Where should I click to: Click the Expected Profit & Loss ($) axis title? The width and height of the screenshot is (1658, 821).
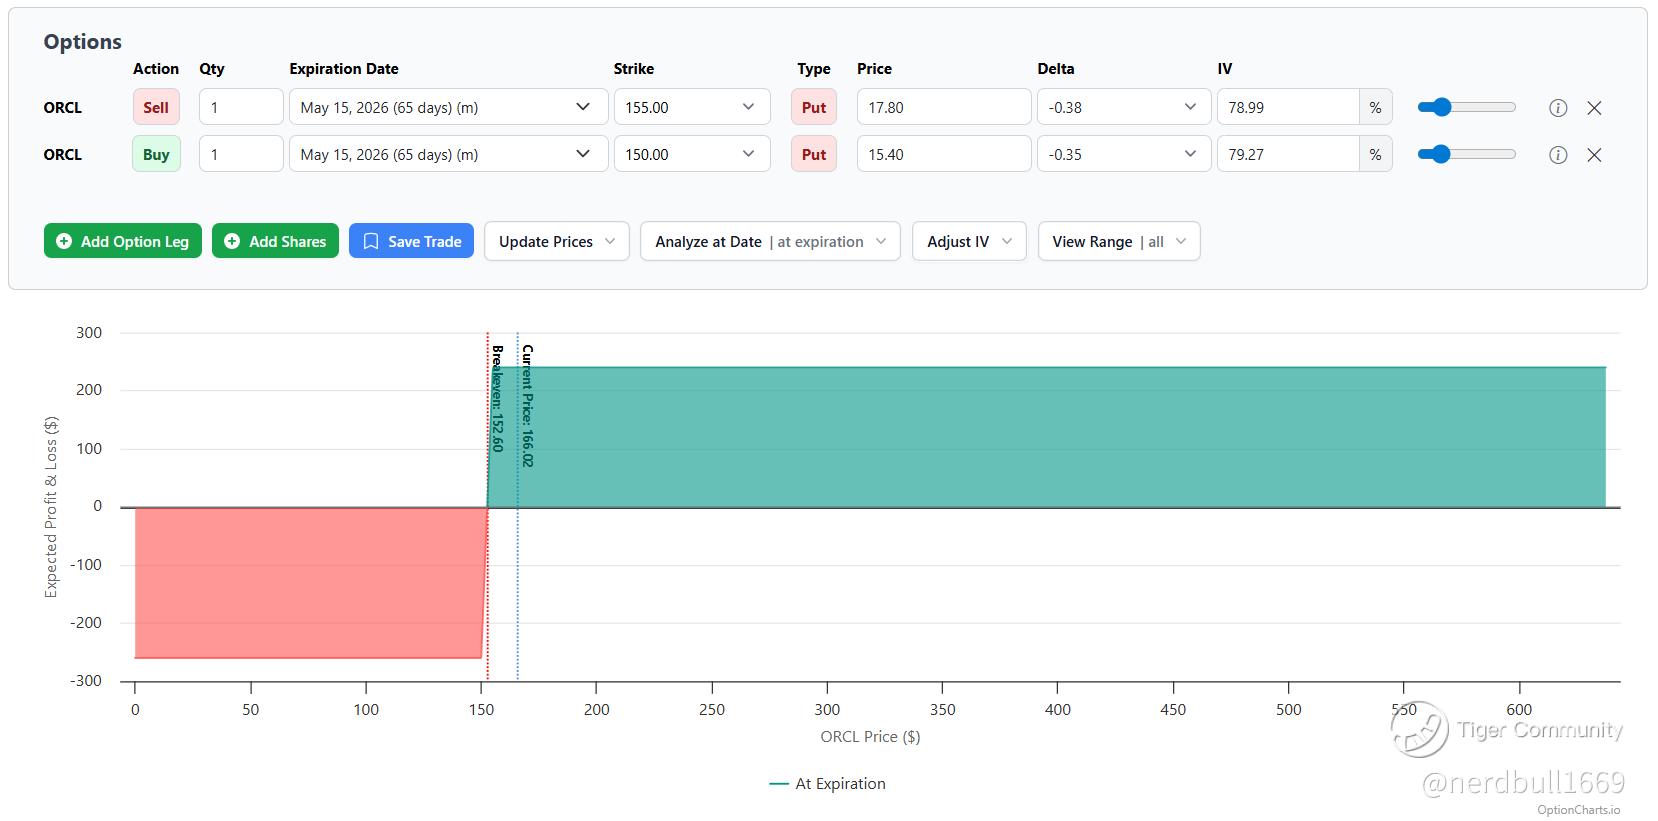[x=51, y=507]
